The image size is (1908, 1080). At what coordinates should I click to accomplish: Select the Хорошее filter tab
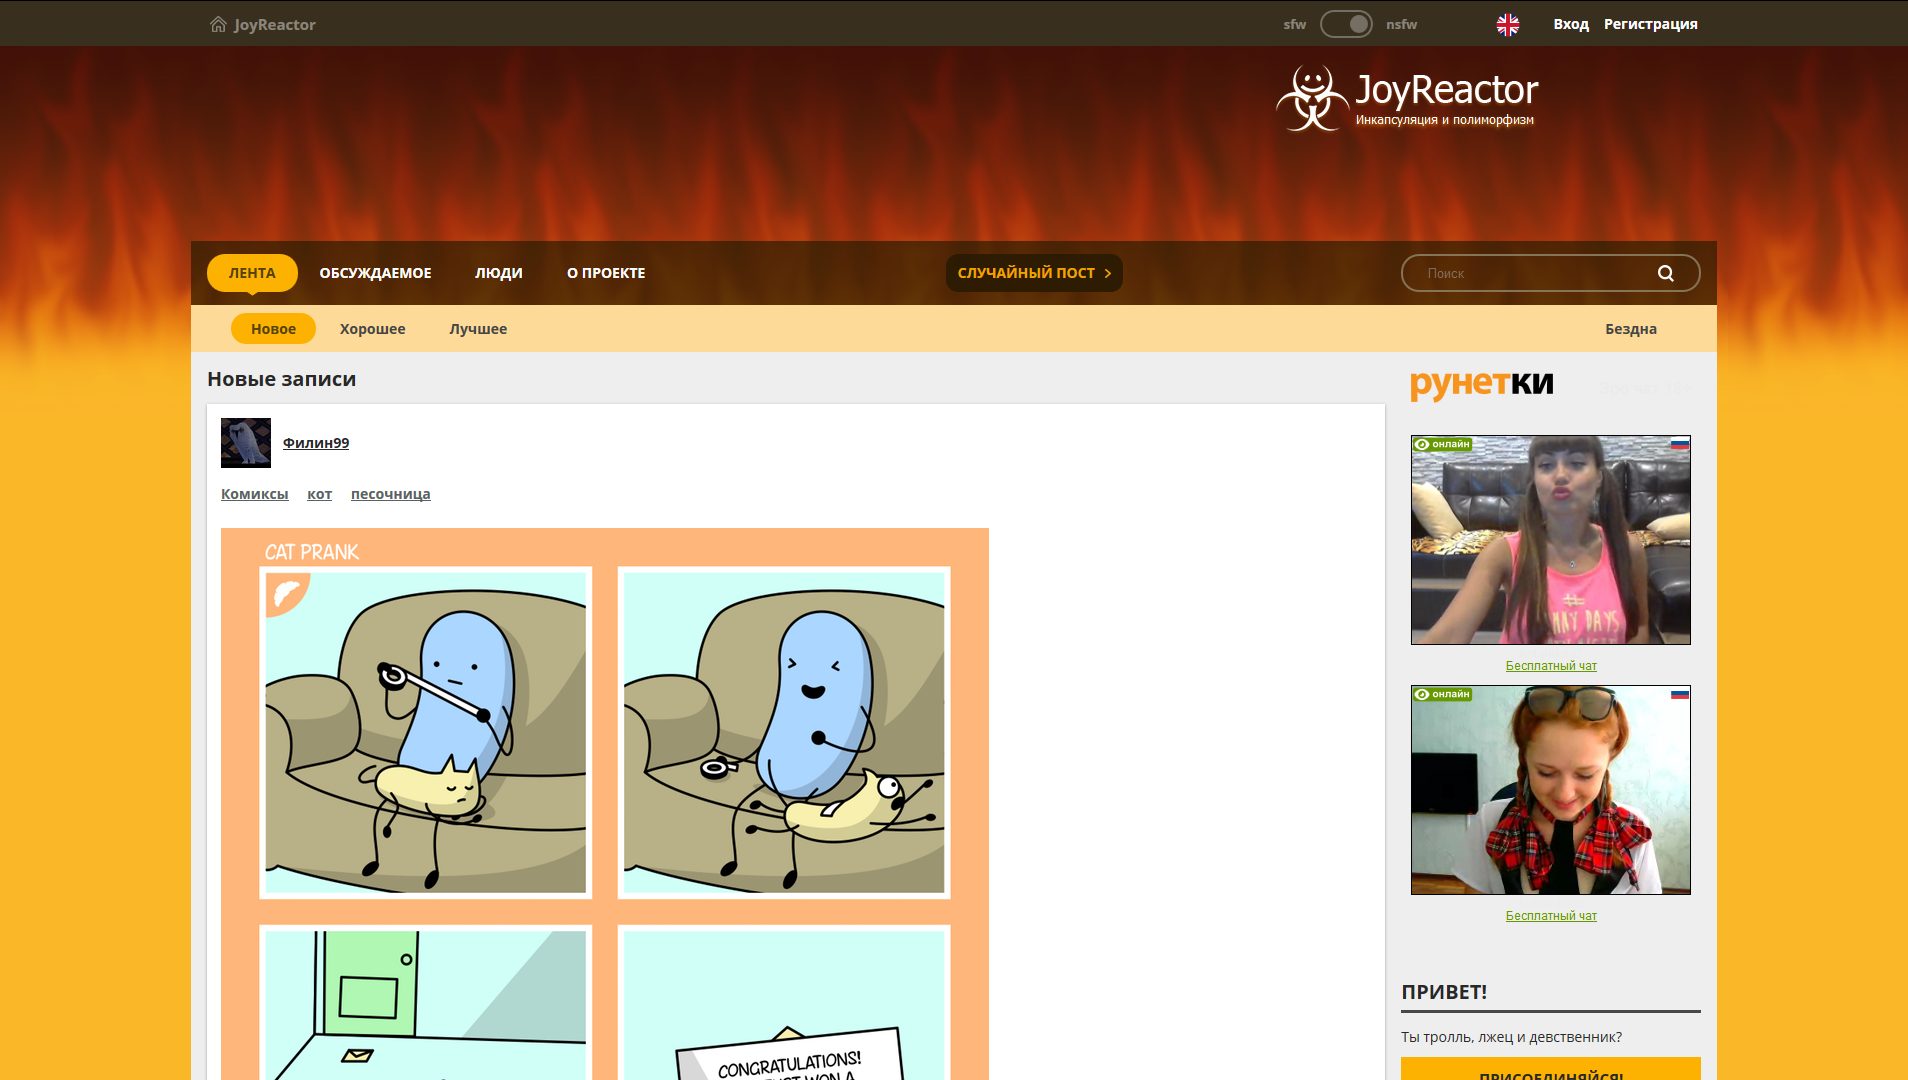tap(372, 329)
